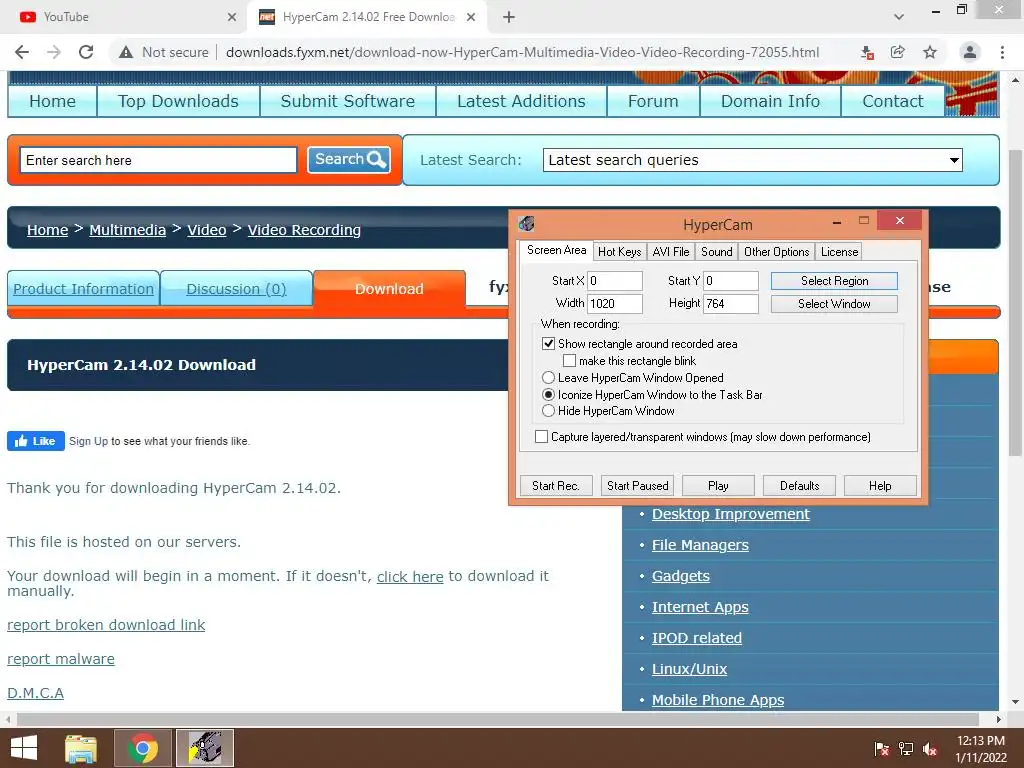Click the Start Y input field
This screenshot has height=768, width=1024.
[x=731, y=281]
